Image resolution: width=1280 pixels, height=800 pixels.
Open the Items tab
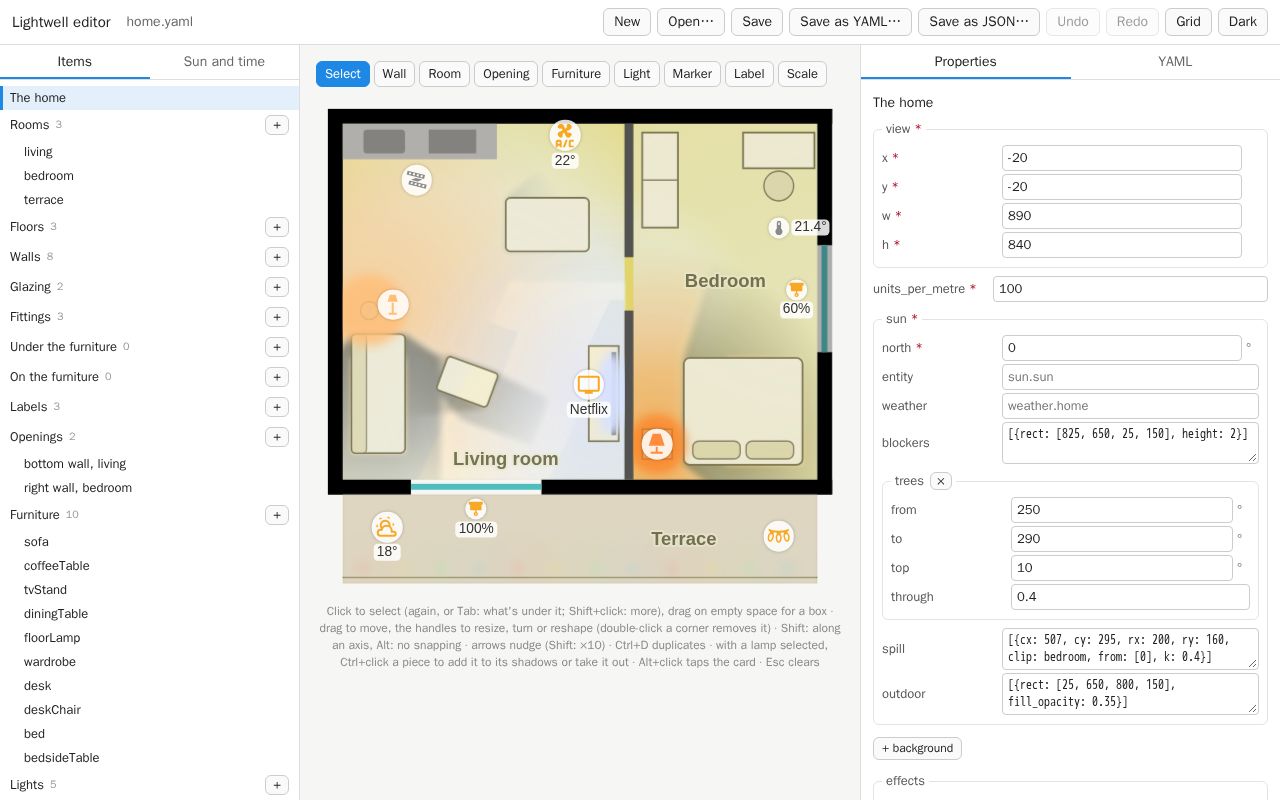click(75, 62)
